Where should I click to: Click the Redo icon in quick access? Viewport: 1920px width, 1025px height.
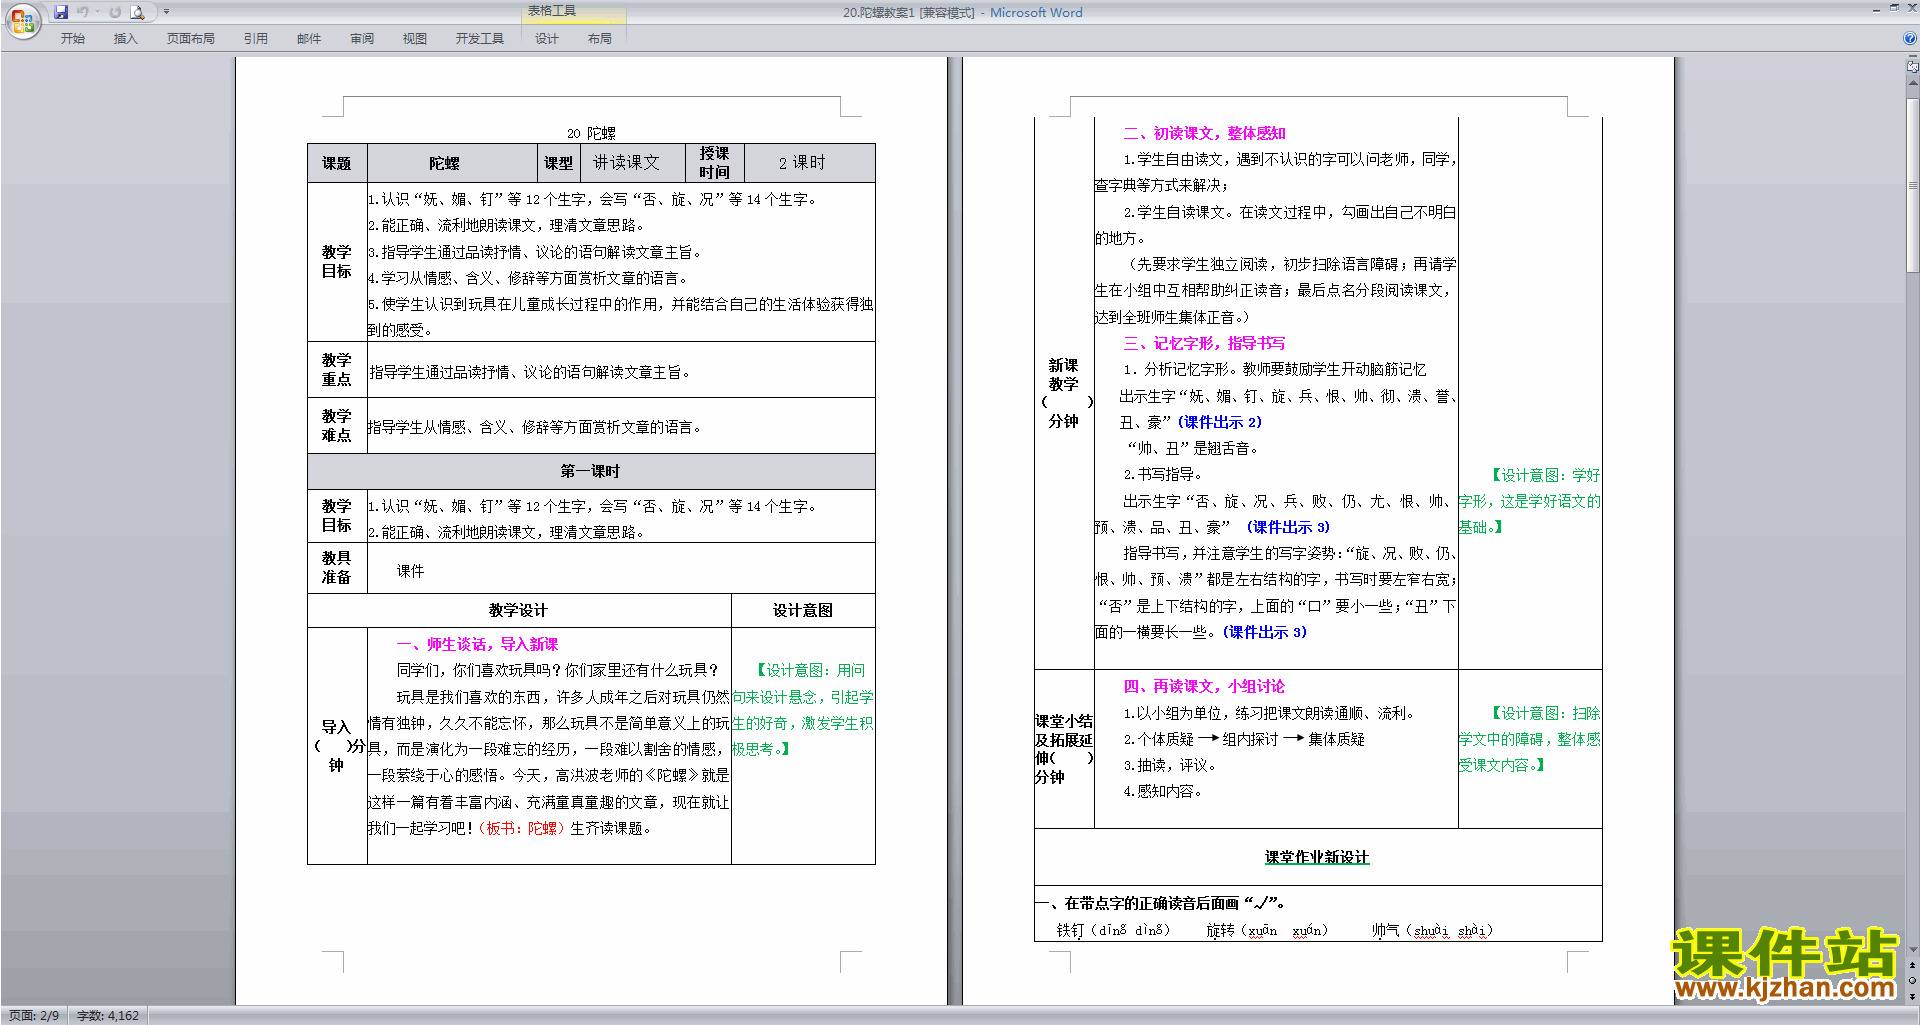[x=115, y=12]
